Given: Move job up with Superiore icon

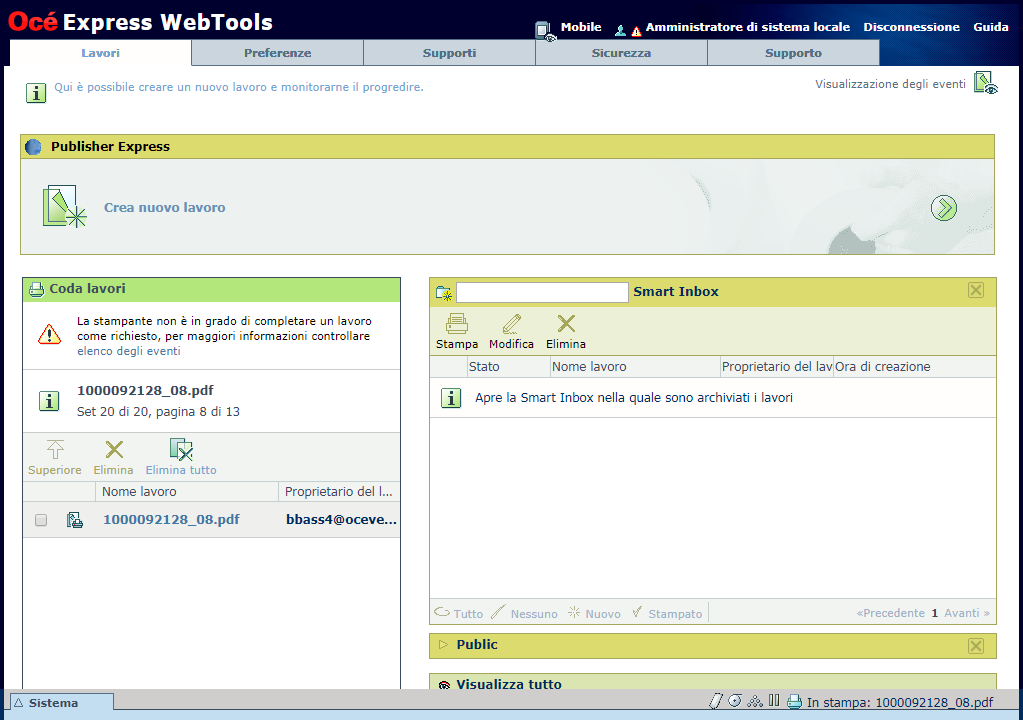Looking at the screenshot, I should coord(55,449).
